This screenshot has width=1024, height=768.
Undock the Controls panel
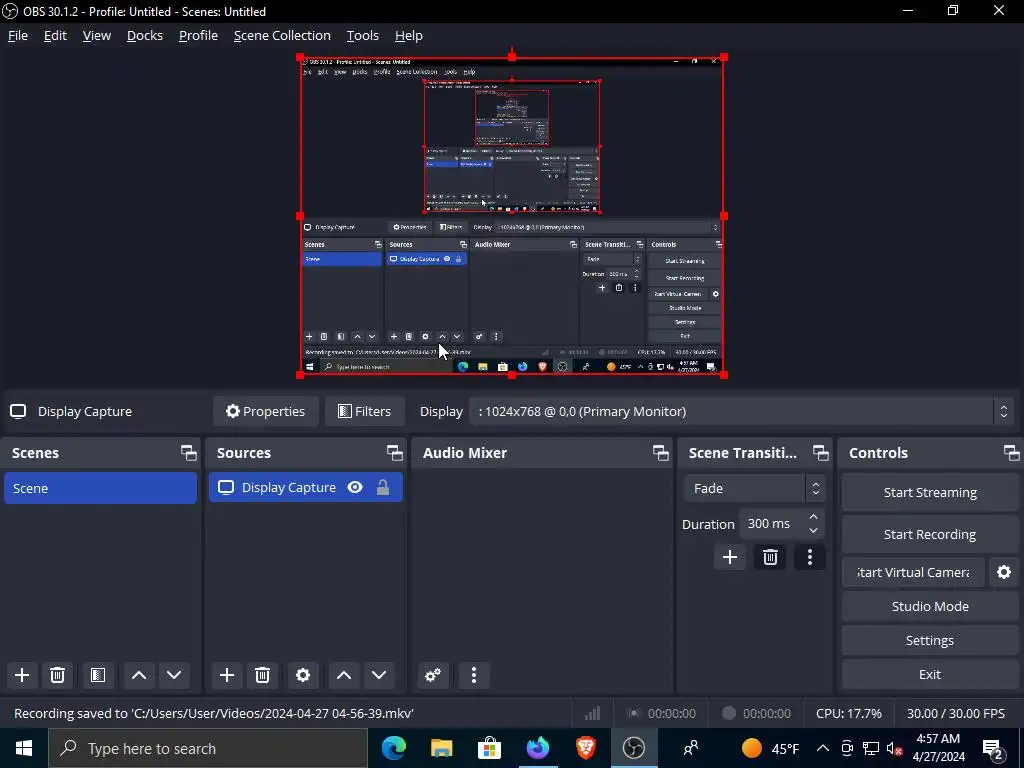point(1011,453)
